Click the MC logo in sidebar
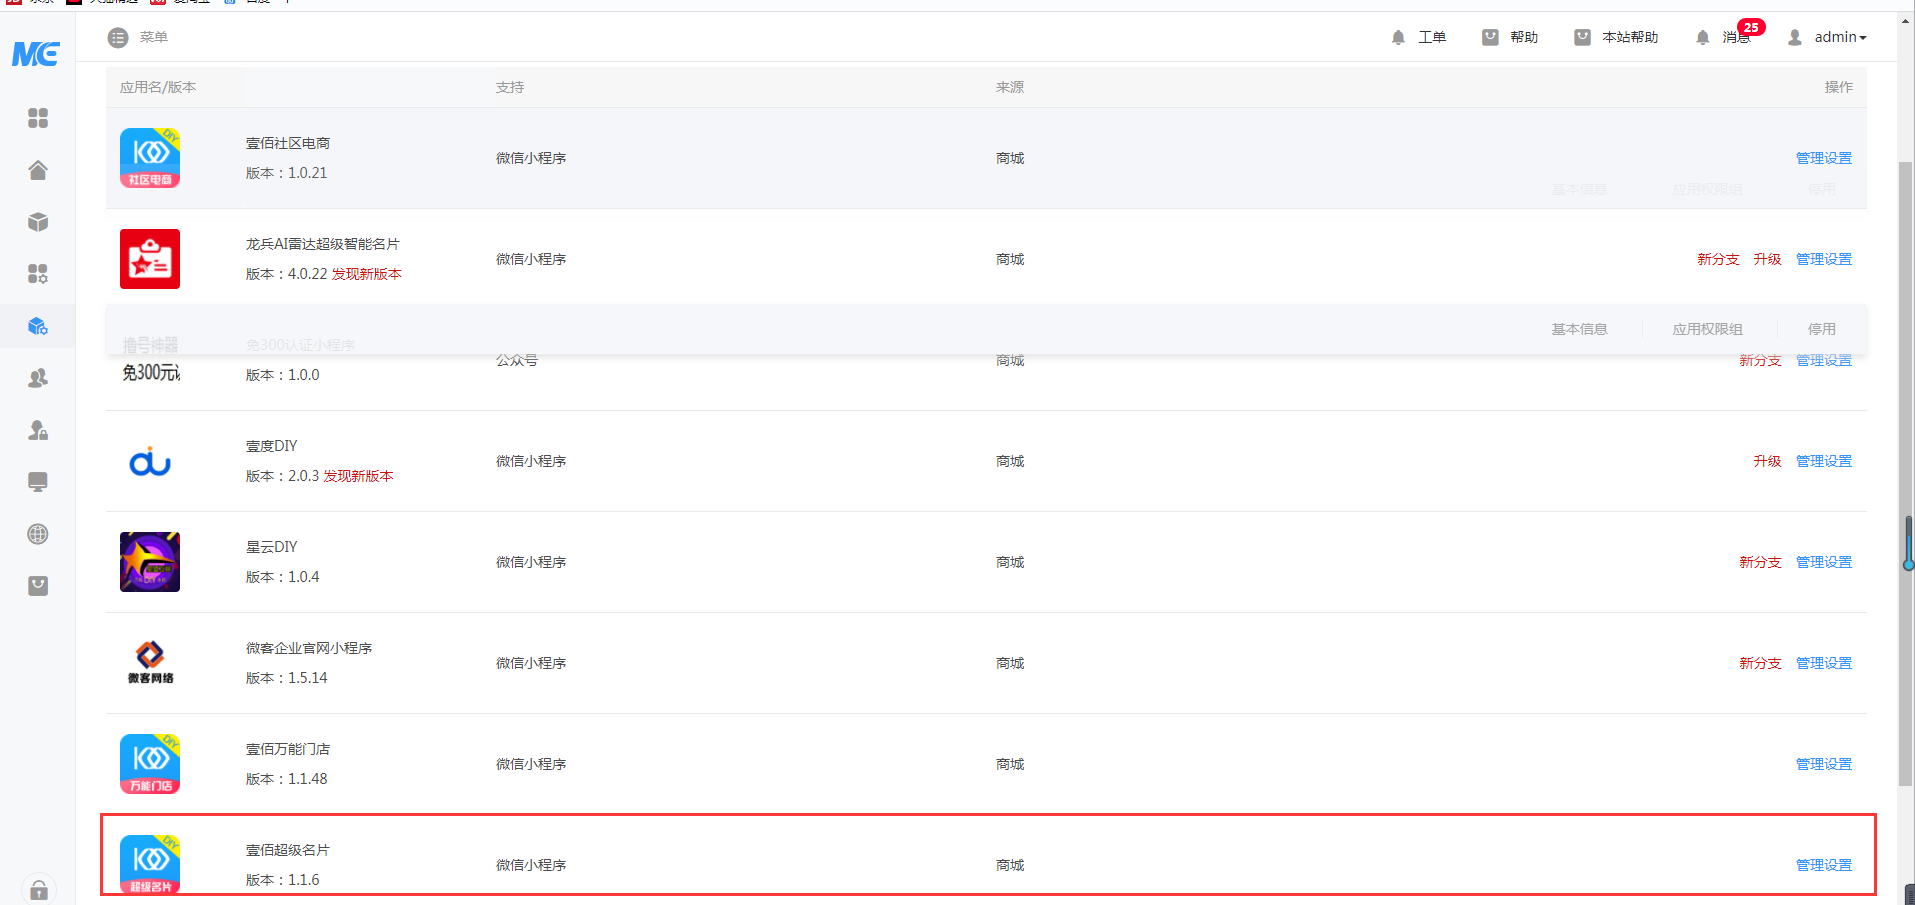Screen dimensions: 1915x905 pos(36,53)
